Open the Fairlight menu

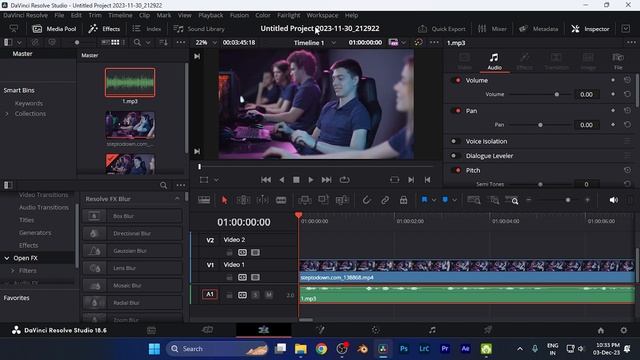289,15
